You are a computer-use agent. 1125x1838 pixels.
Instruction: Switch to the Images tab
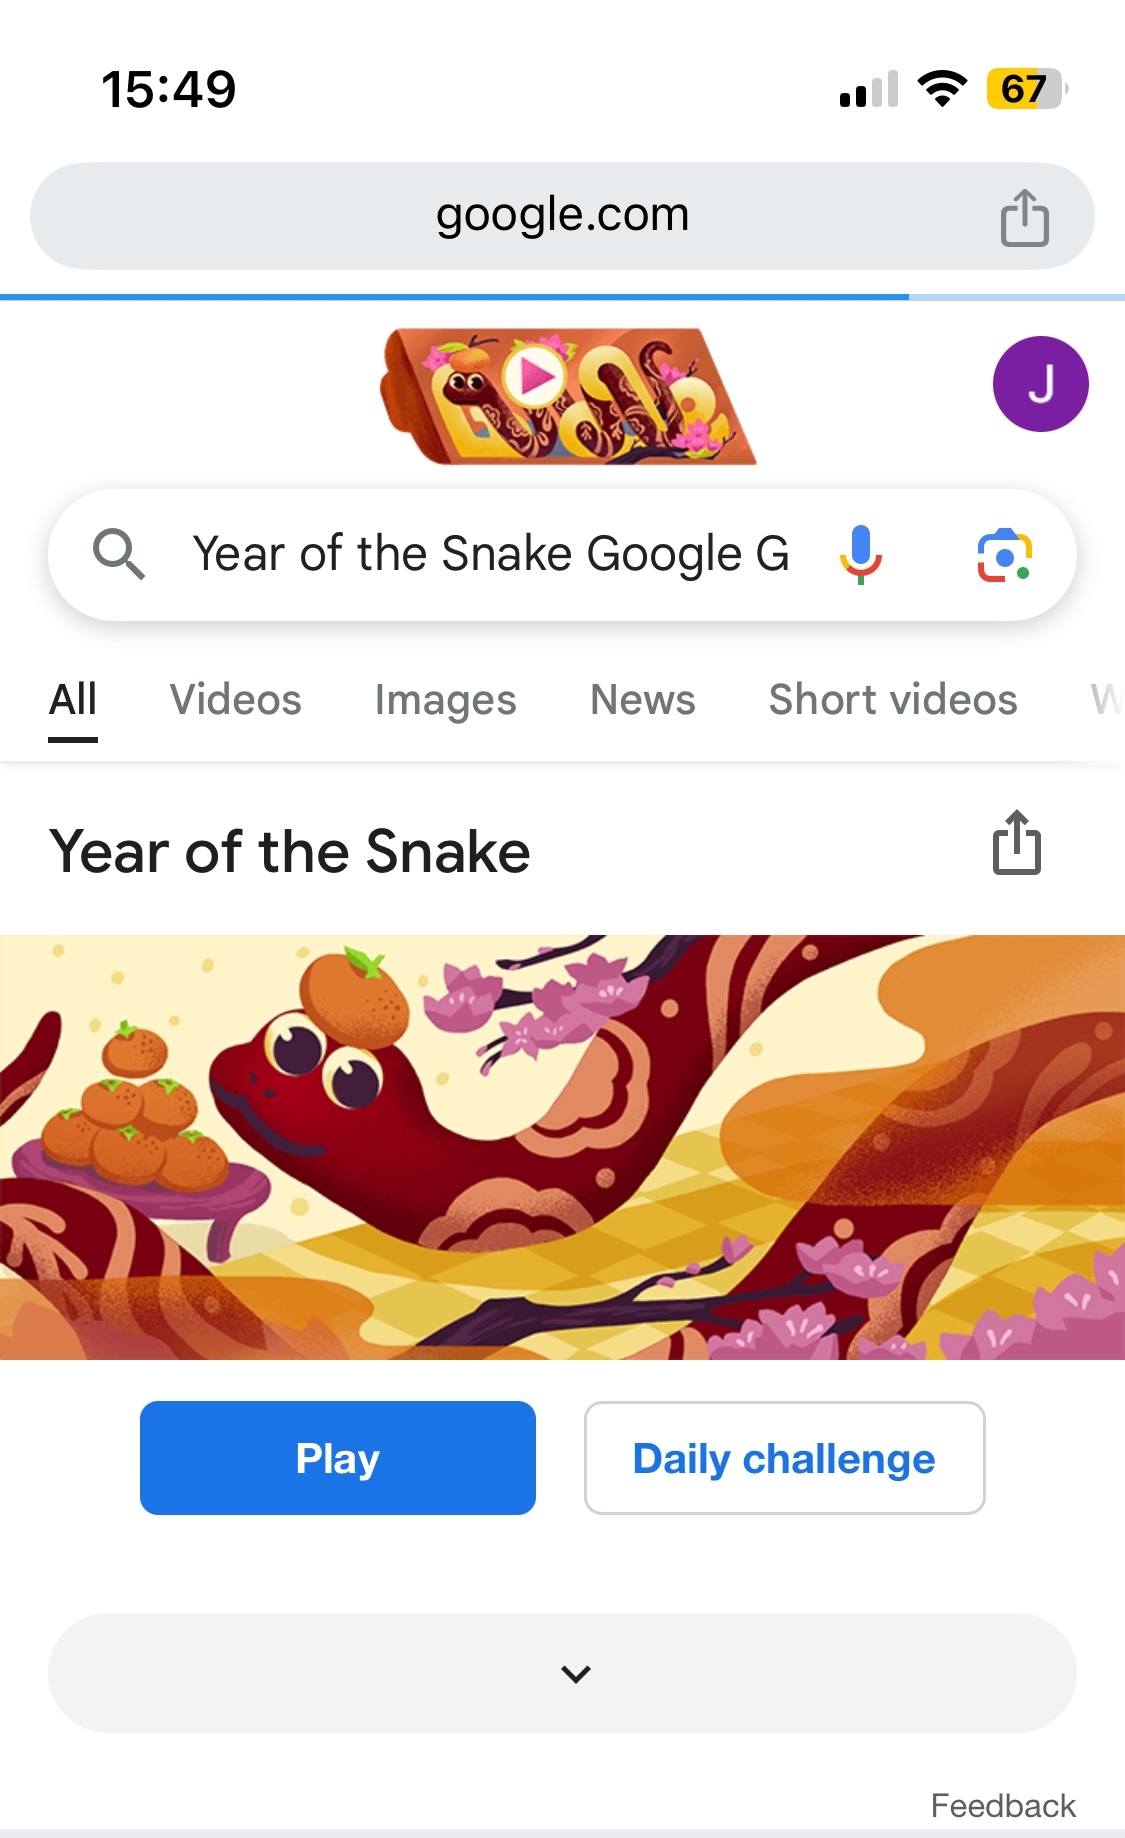pyautogui.click(x=445, y=700)
